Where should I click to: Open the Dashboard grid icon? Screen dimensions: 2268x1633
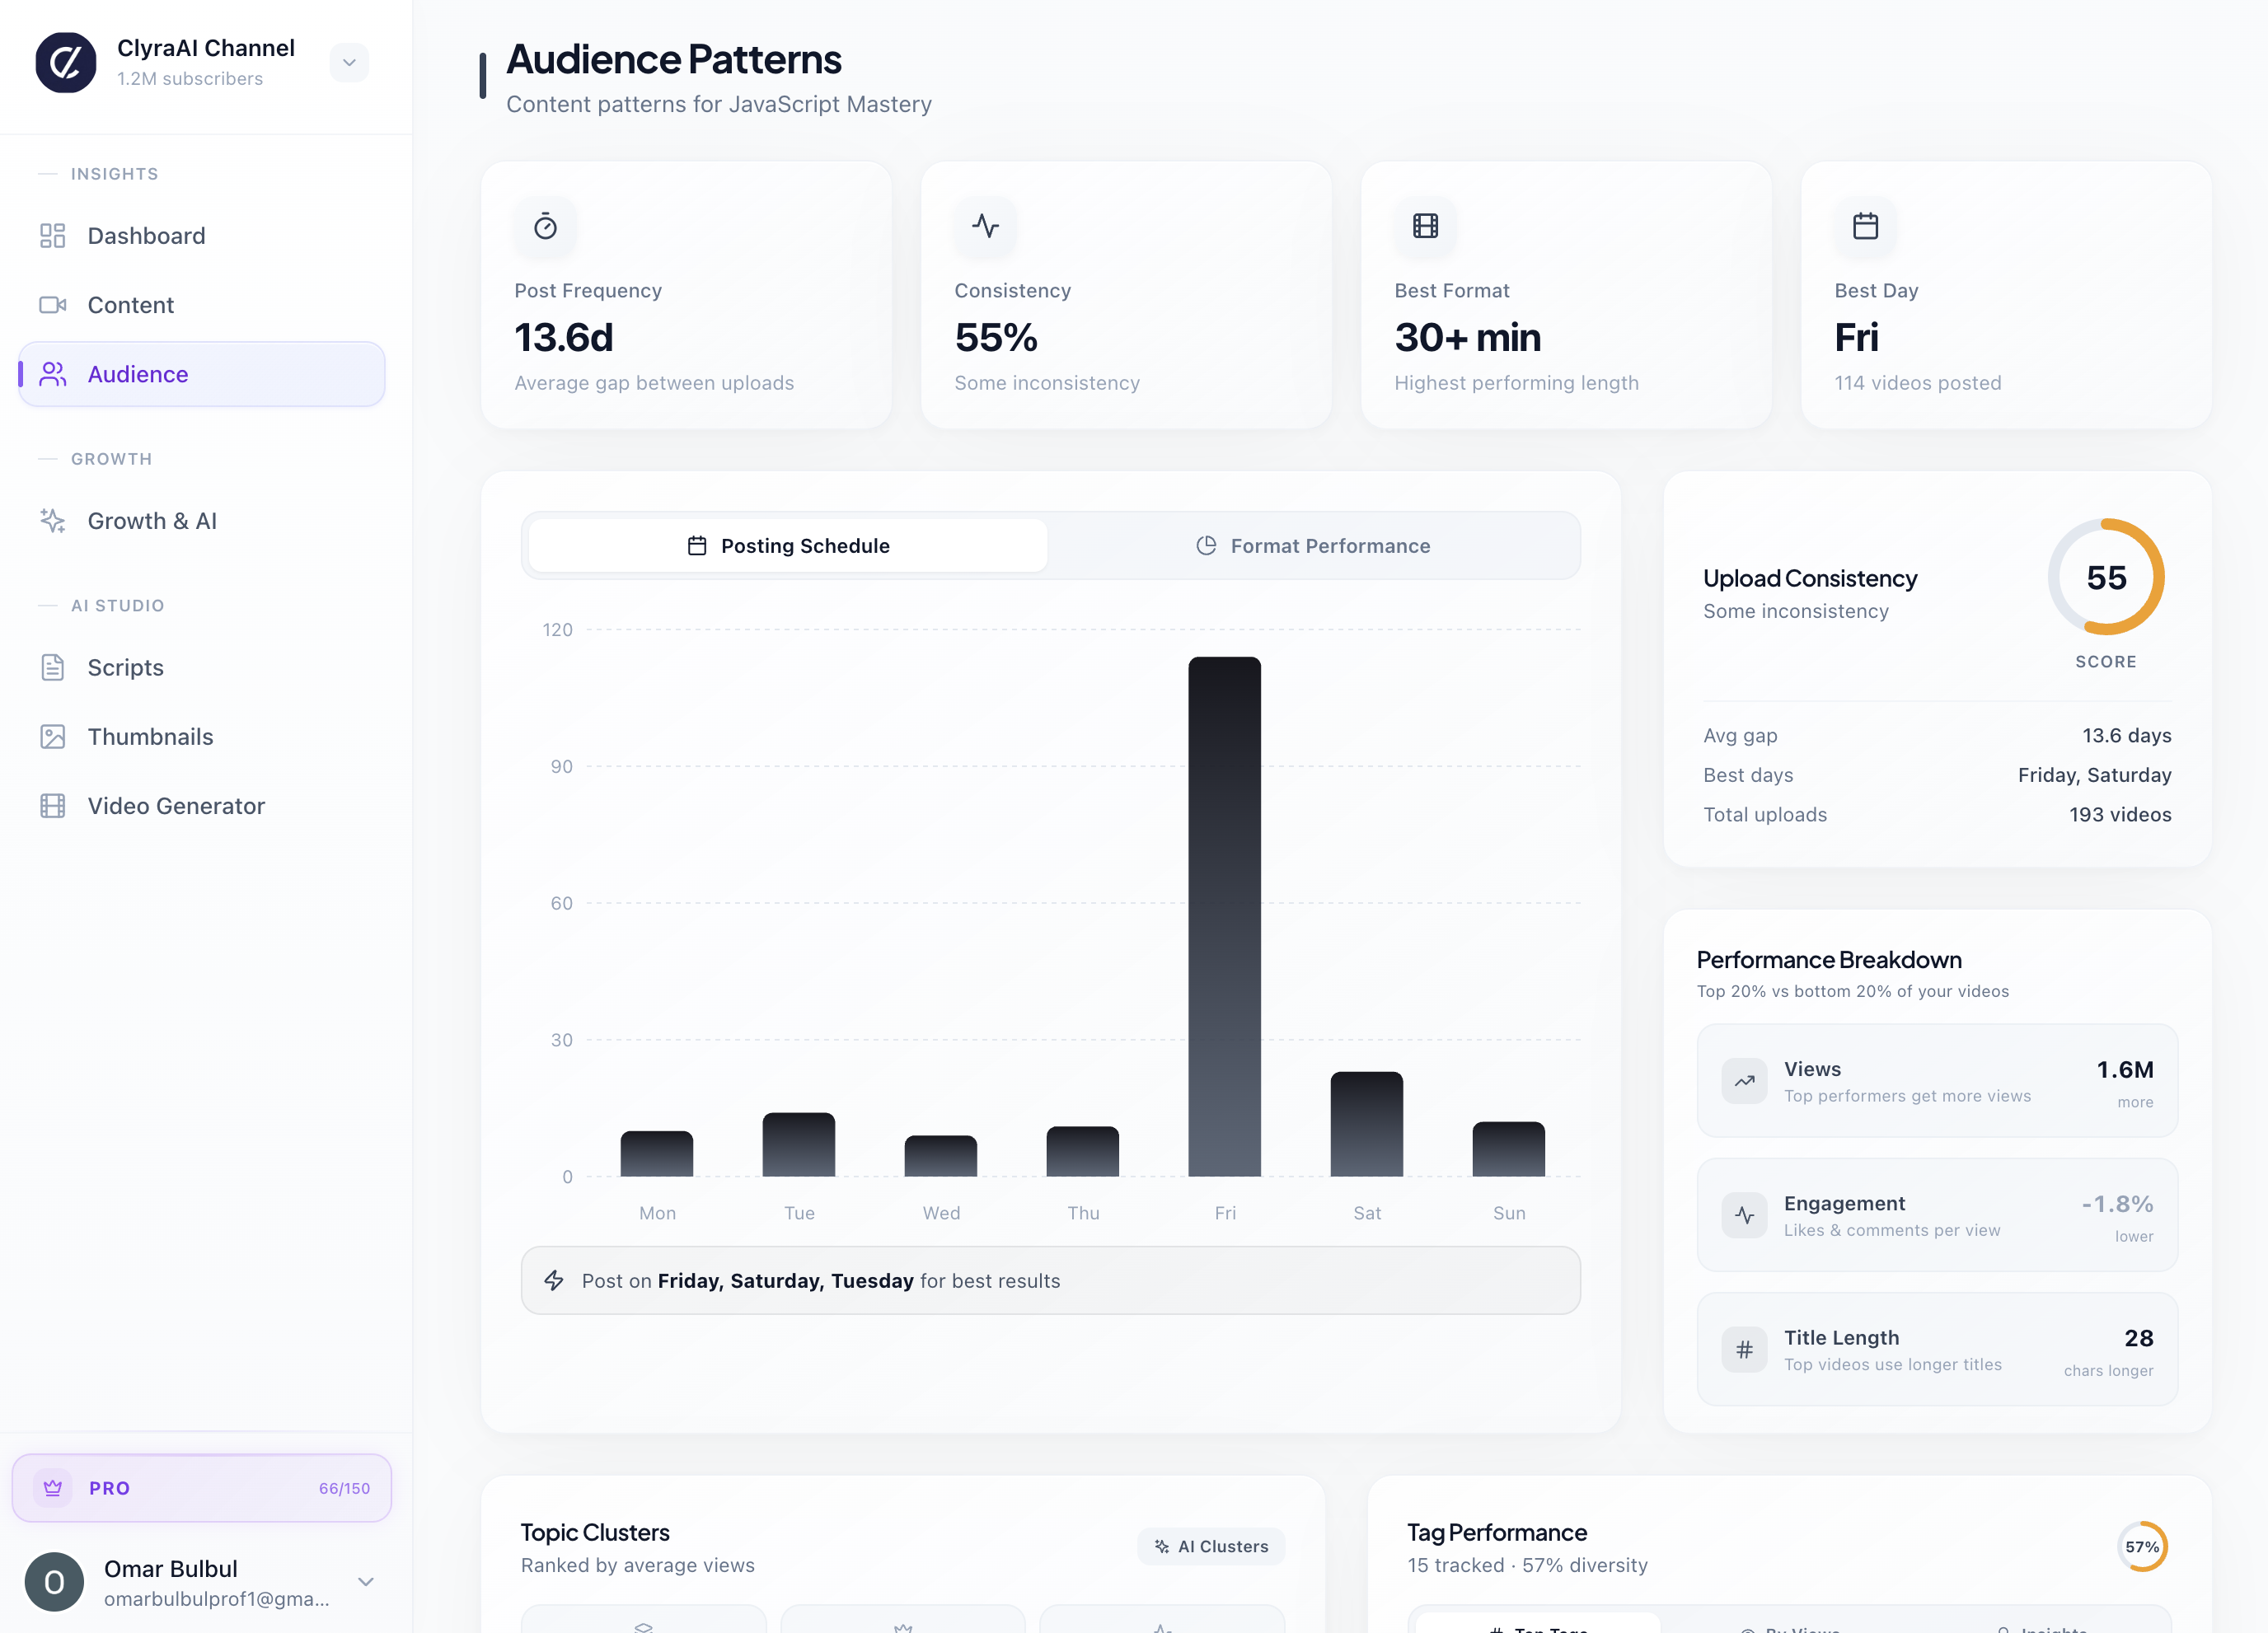[52, 236]
